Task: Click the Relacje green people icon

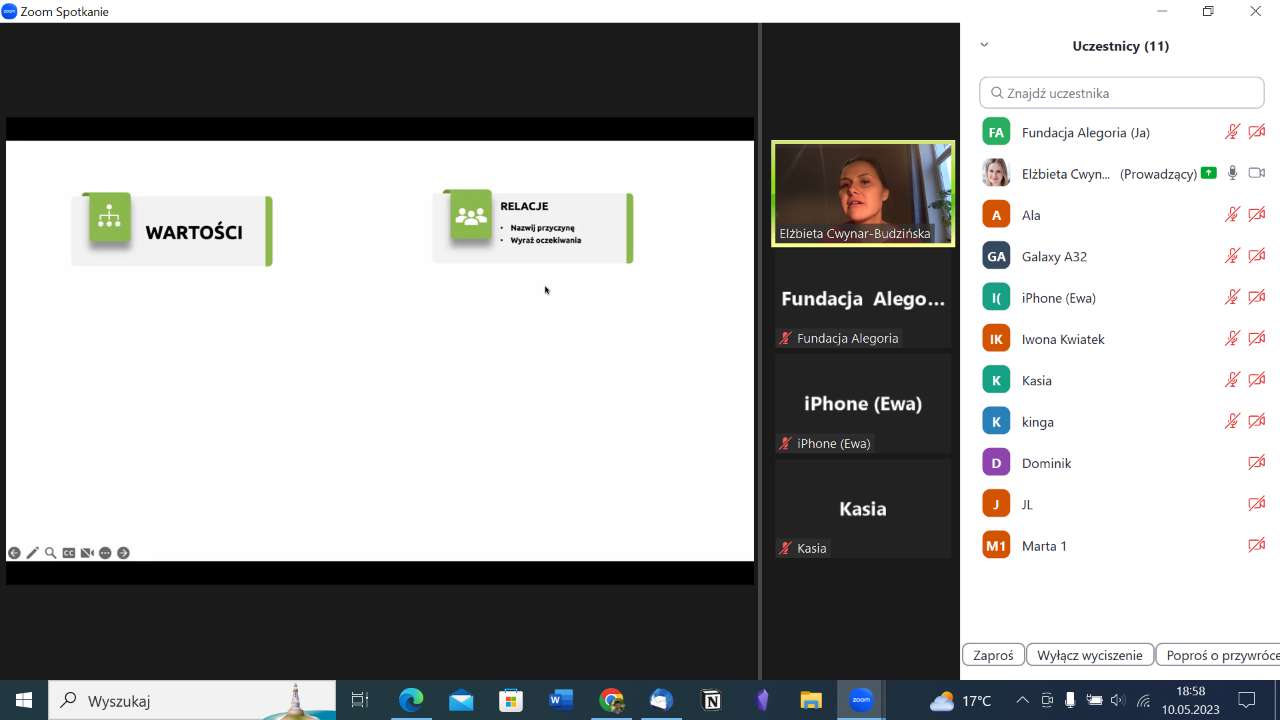Action: [470, 215]
